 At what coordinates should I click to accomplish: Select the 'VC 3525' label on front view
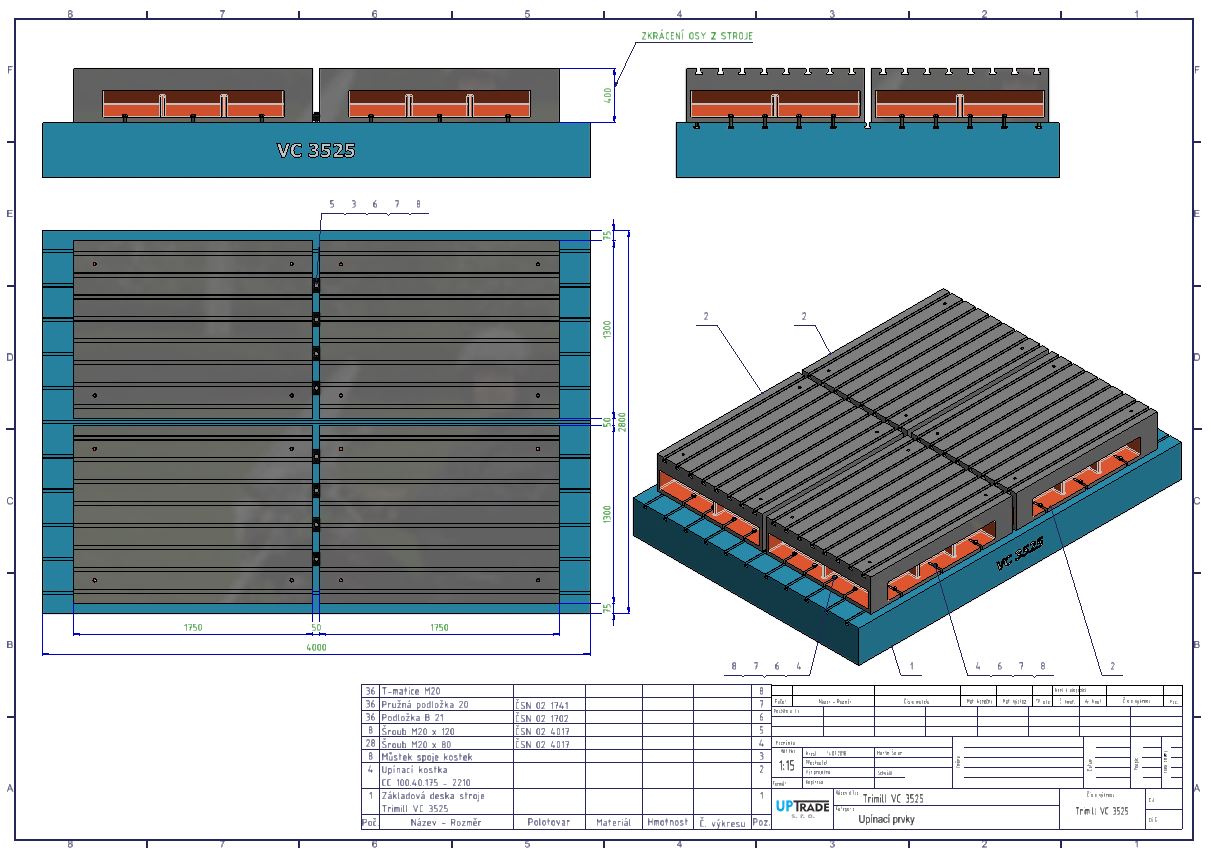(316, 150)
